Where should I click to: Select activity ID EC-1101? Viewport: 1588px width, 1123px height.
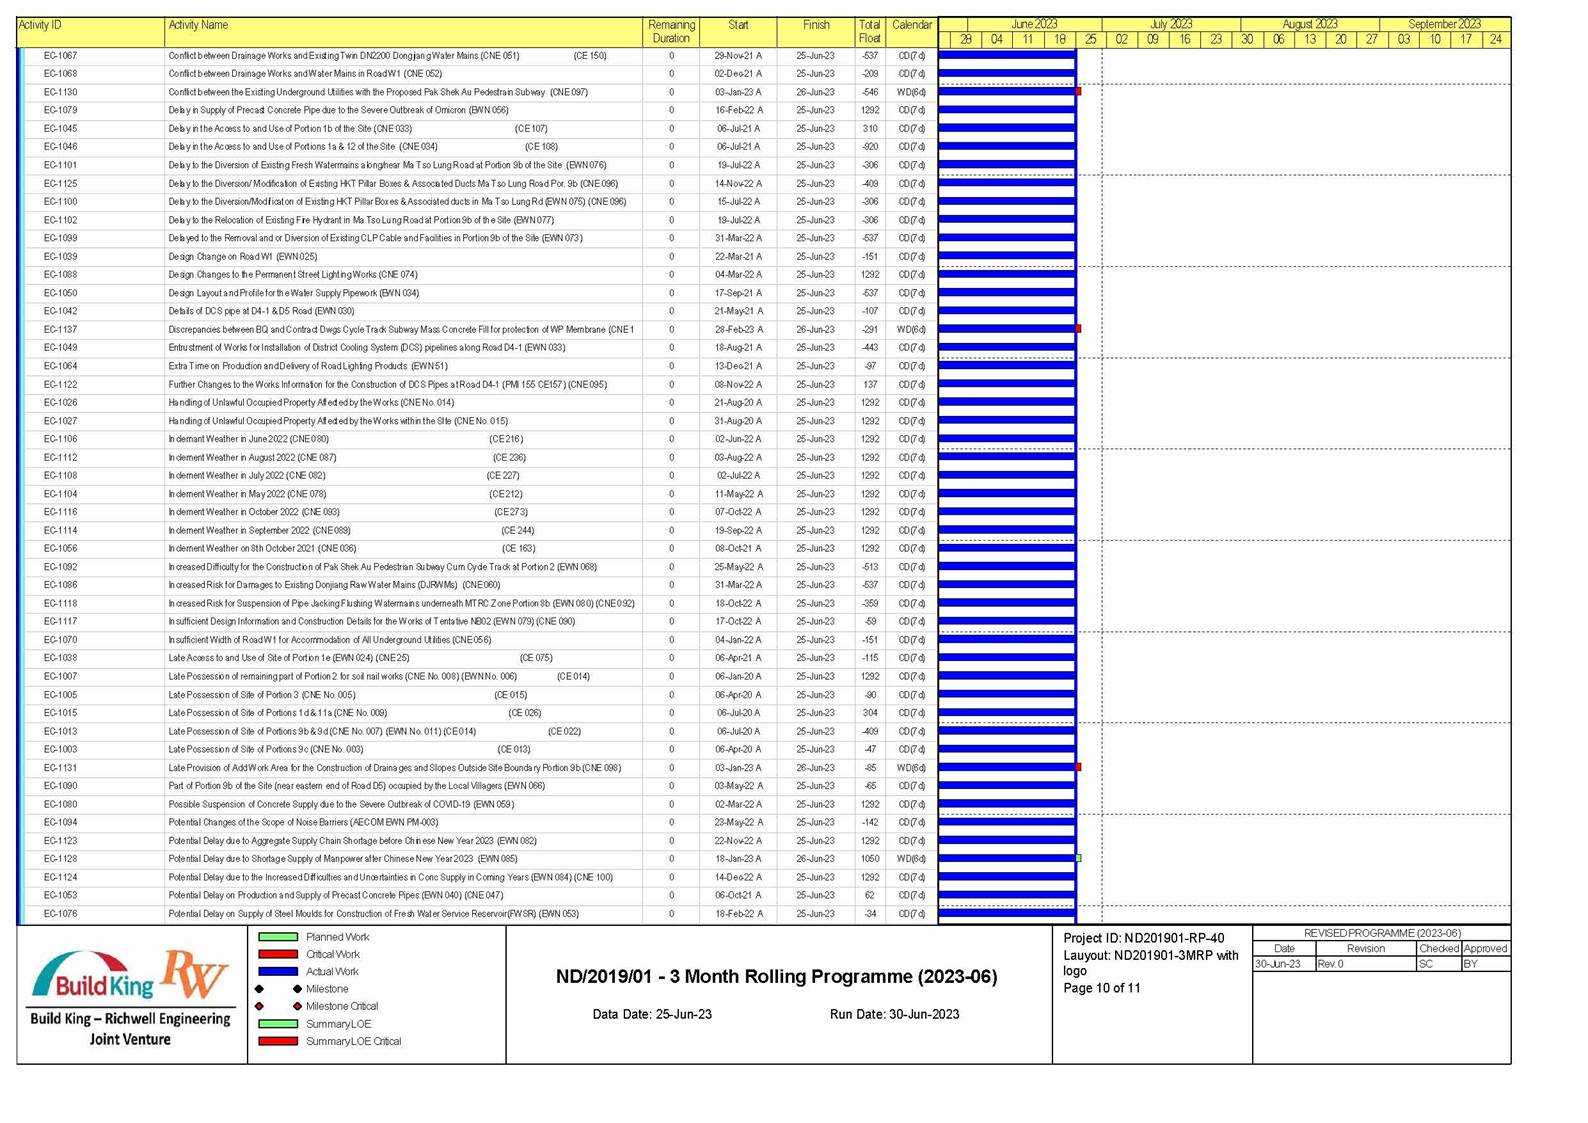pos(60,165)
